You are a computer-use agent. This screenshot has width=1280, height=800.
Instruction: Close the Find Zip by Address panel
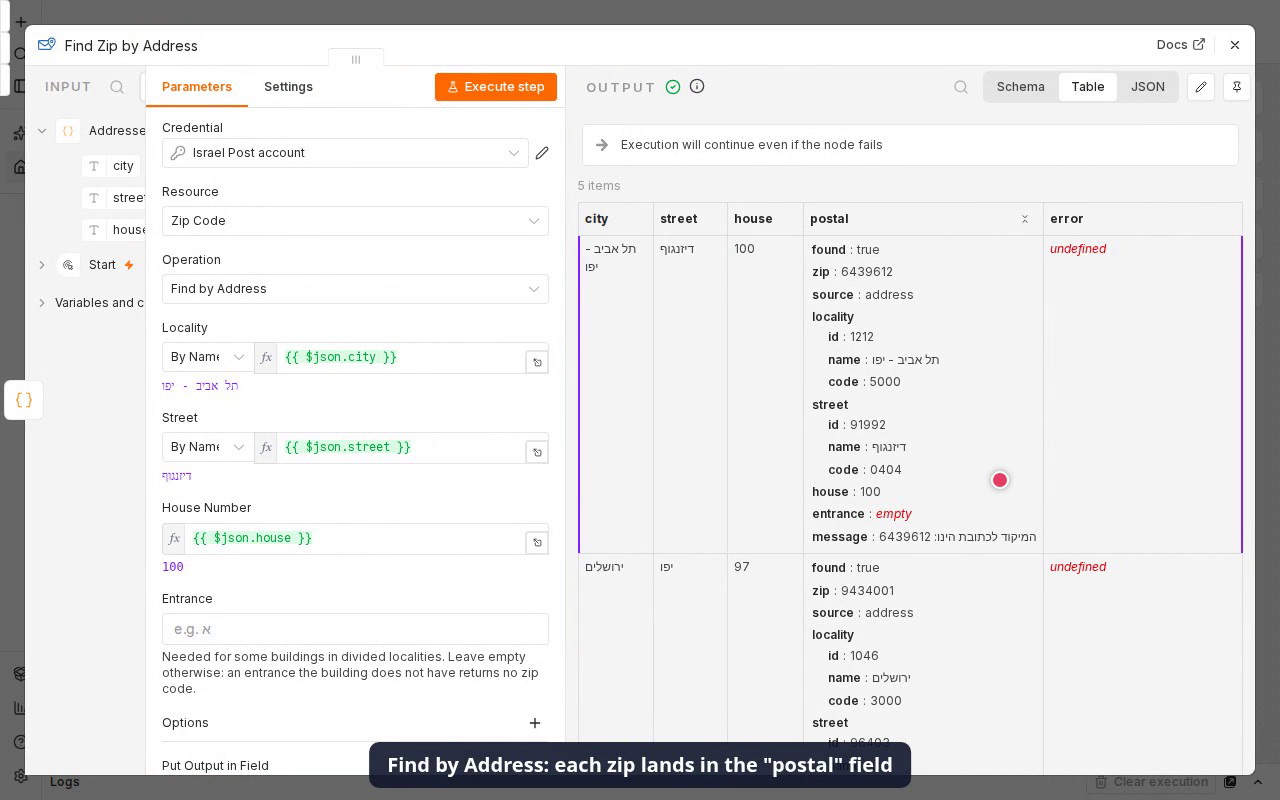click(1235, 45)
